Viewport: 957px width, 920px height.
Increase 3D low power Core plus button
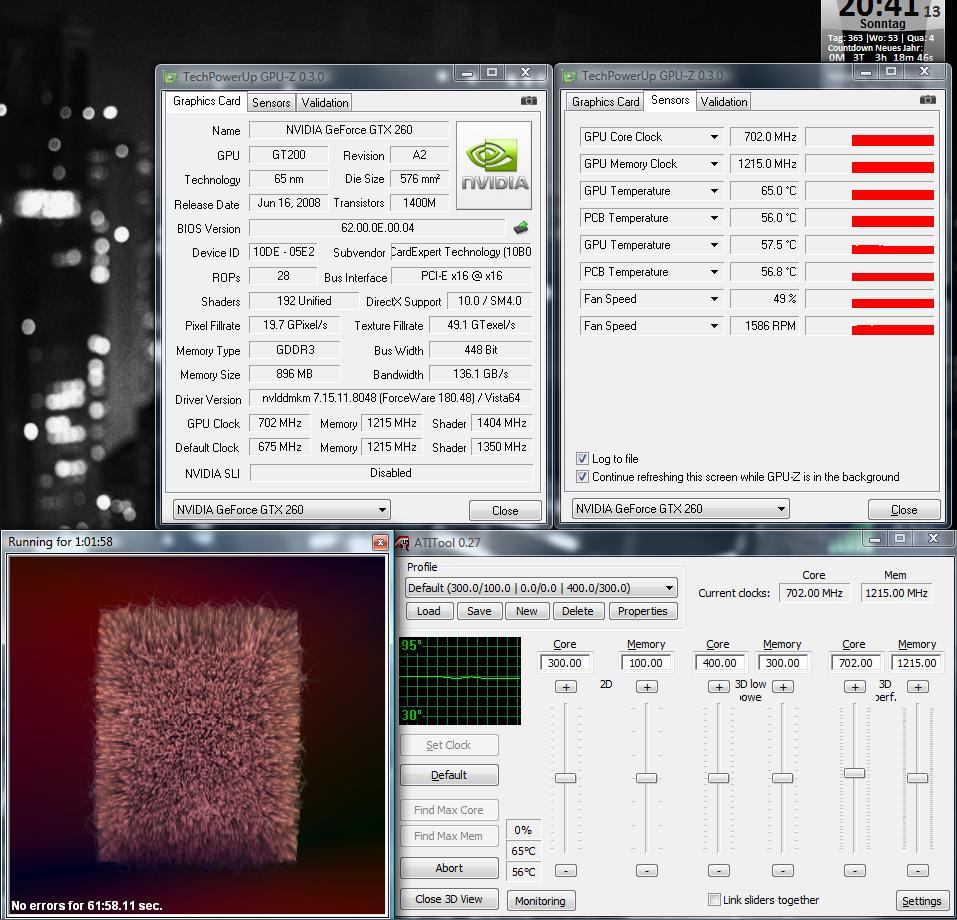[719, 687]
